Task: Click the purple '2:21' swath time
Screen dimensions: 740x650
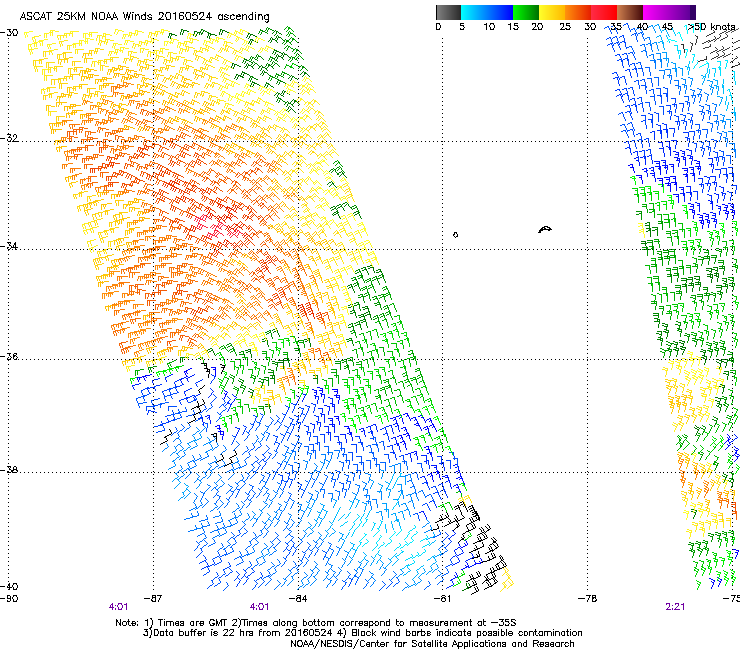Action: coord(675,607)
